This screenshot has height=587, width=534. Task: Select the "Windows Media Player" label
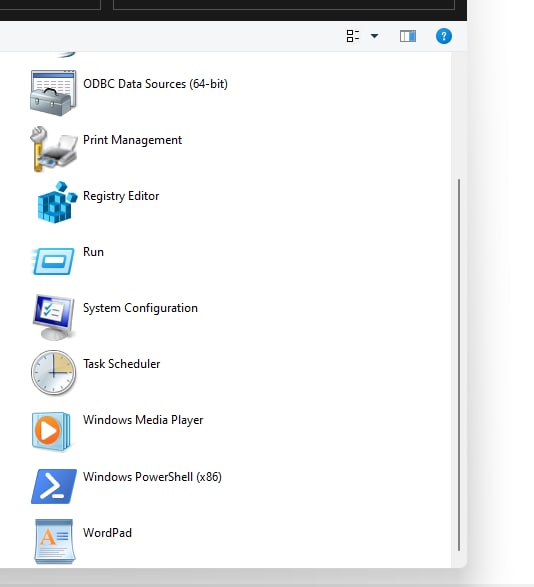(143, 420)
